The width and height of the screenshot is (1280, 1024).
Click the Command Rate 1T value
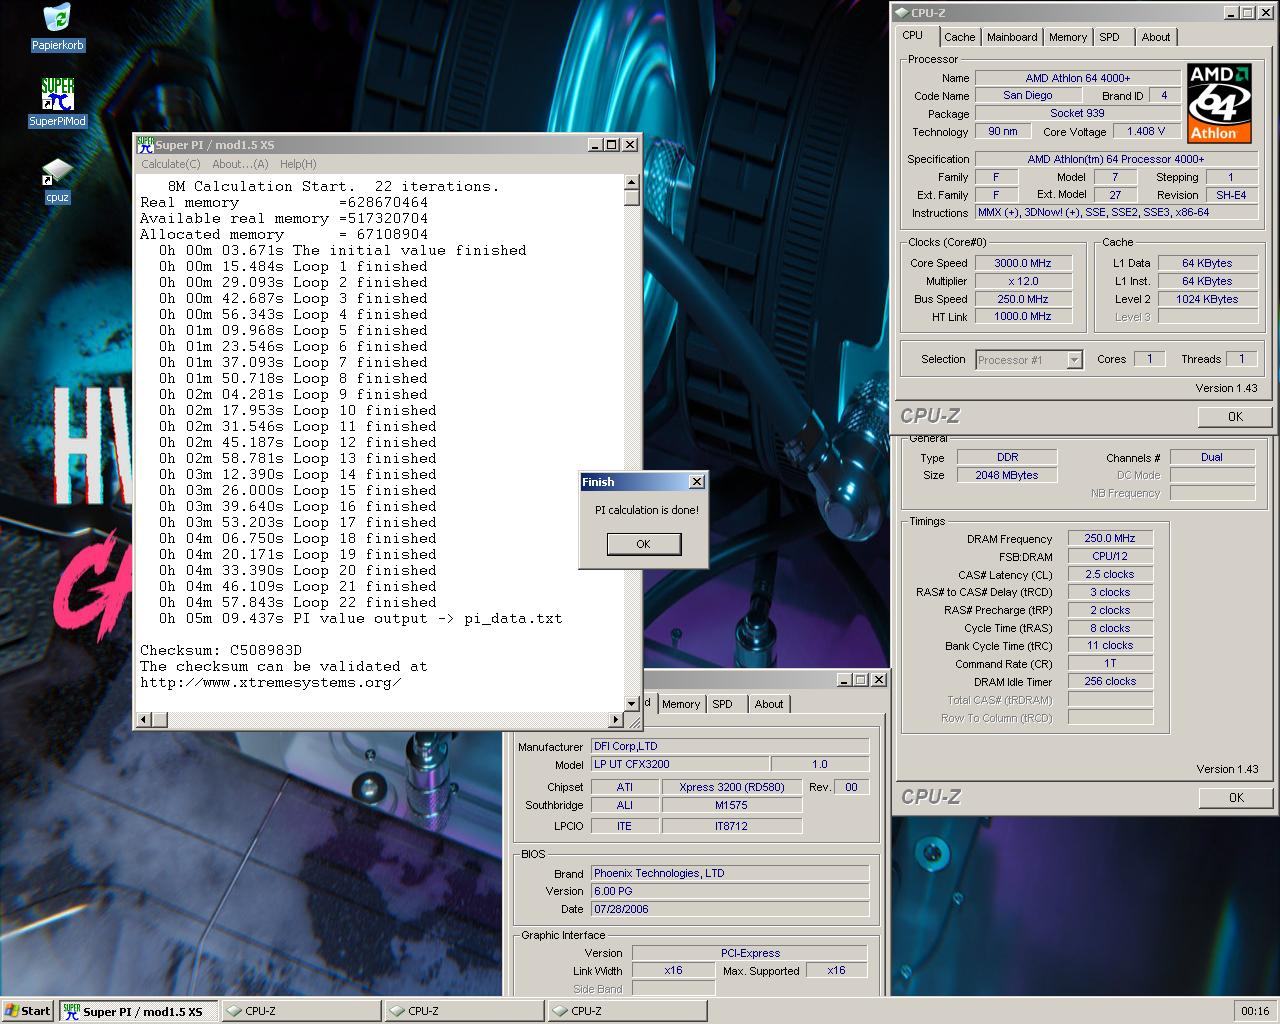pos(1110,663)
